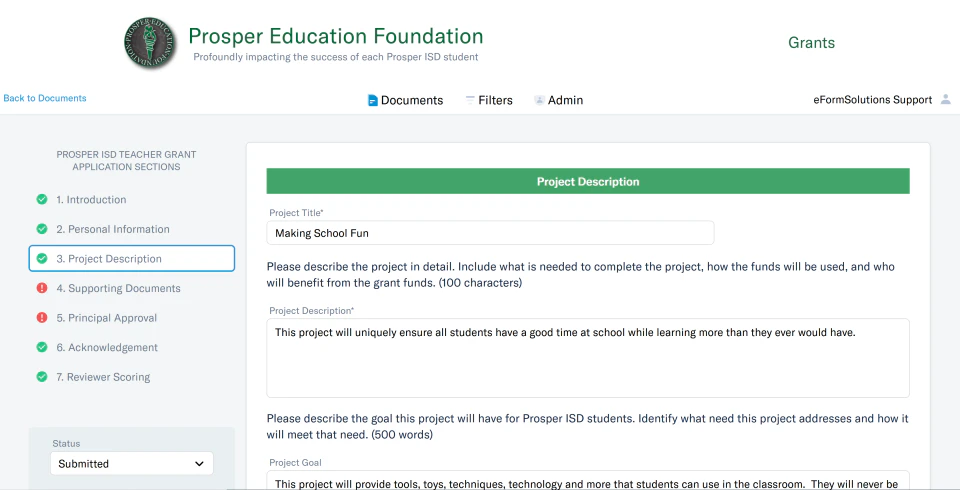
Task: Click the Documents page icon
Action: (x=373, y=100)
